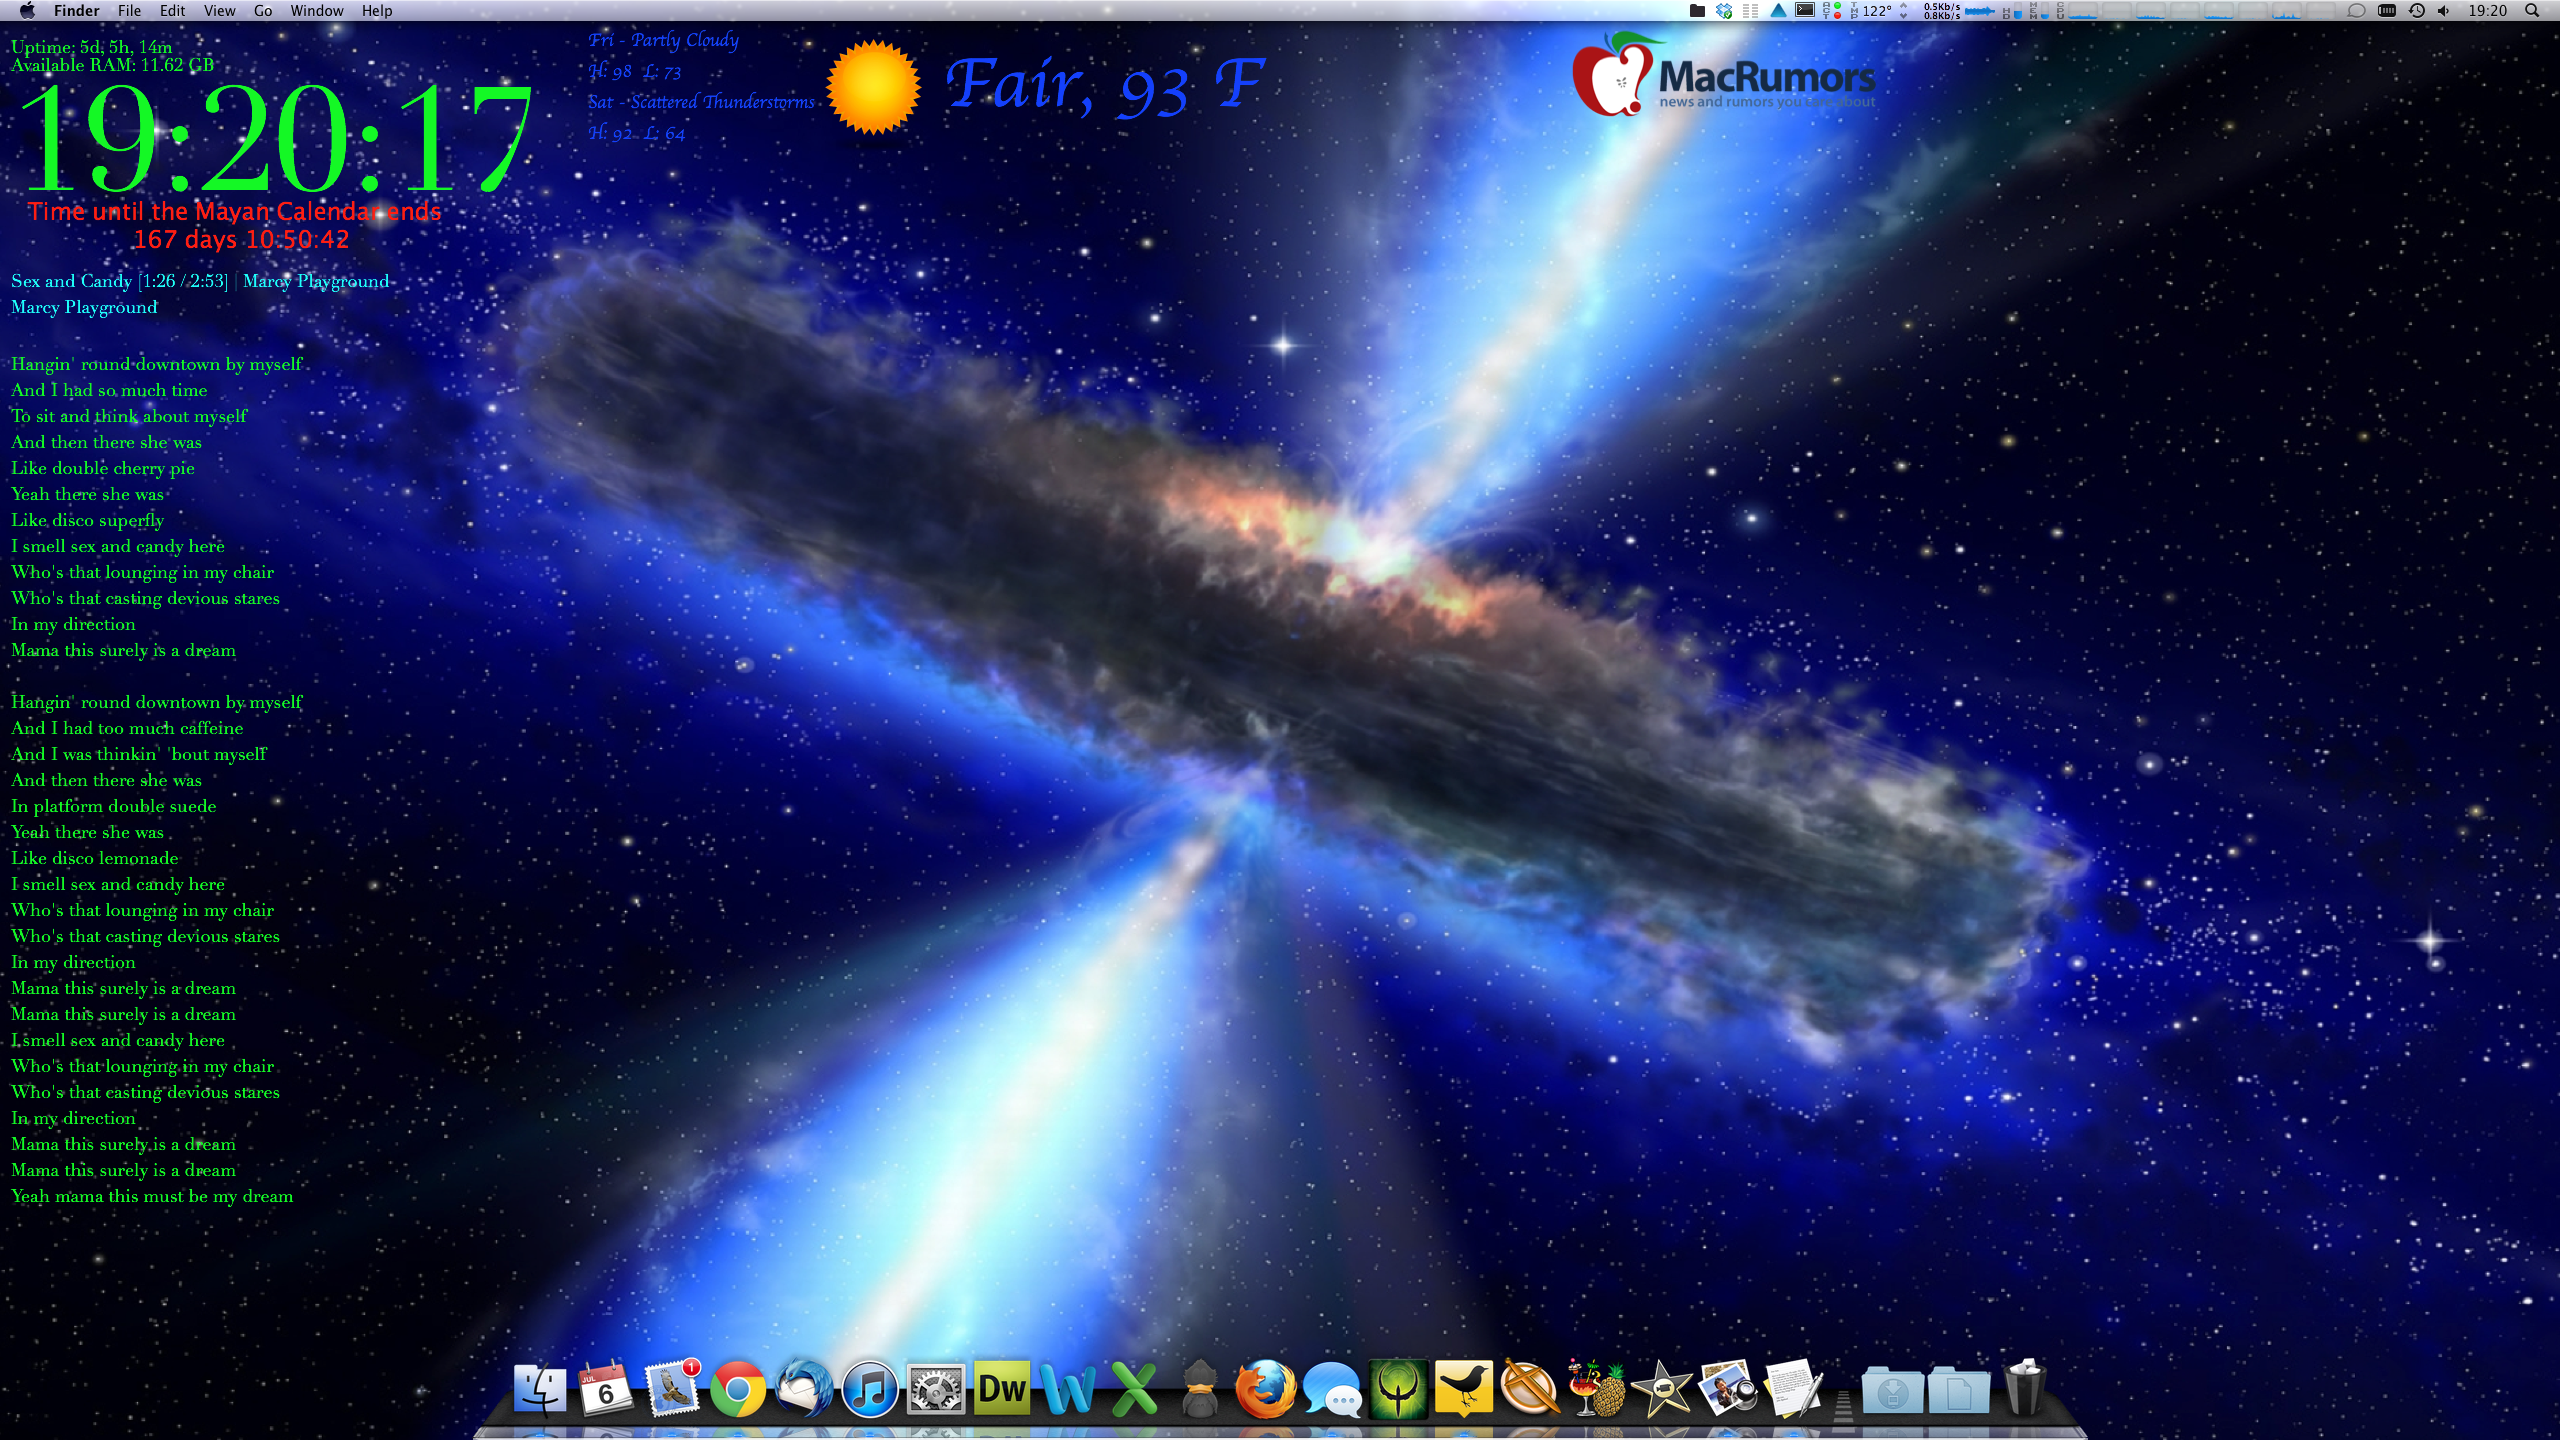Open Finder from the Dock
The image size is (2560, 1440).
tap(540, 1389)
